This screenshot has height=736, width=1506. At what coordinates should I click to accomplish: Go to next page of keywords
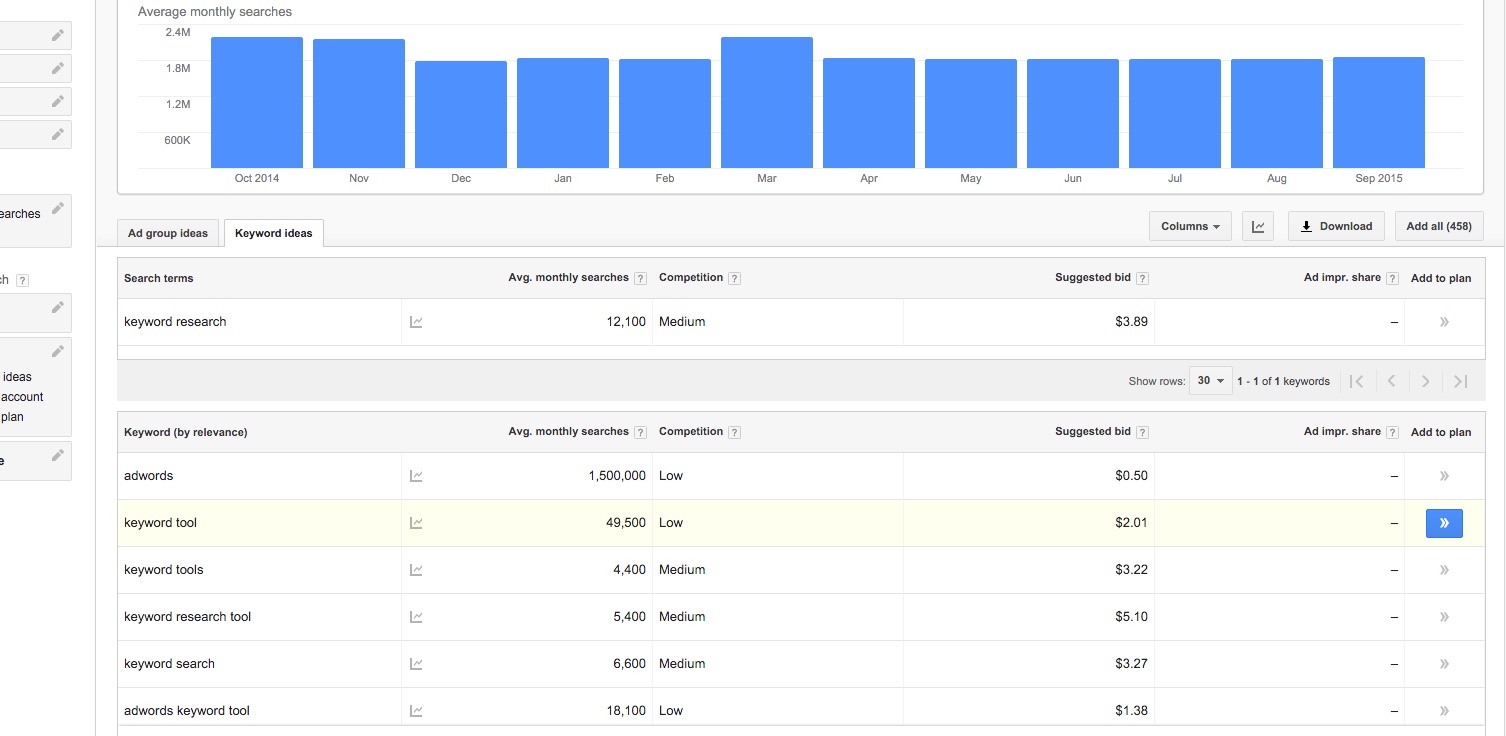coord(1426,381)
